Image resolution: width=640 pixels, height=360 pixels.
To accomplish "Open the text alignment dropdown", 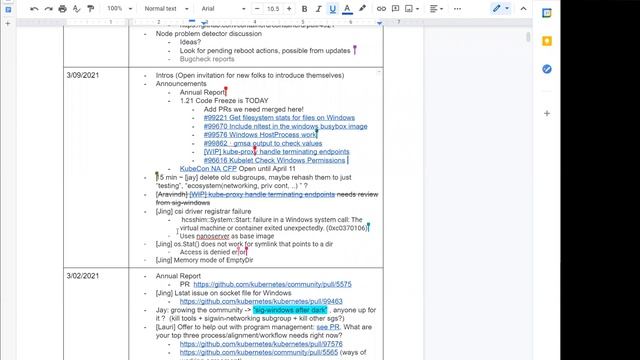I will [436, 9].
